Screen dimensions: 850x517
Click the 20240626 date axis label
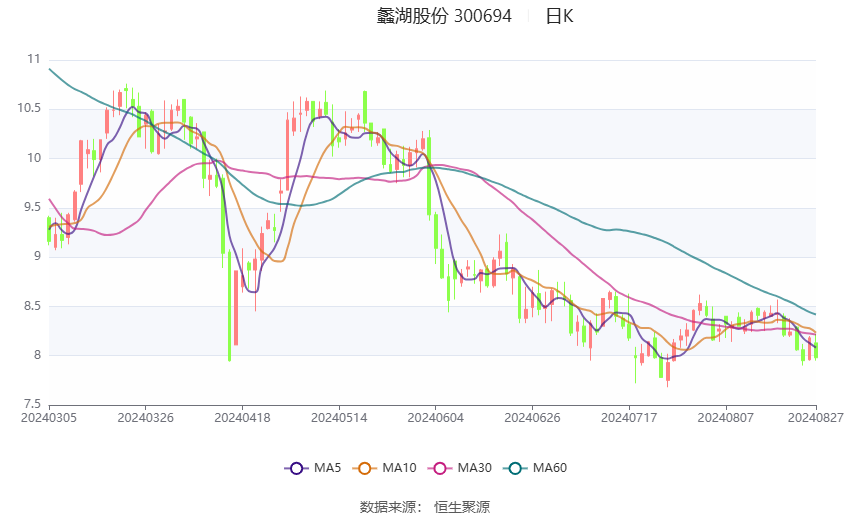[x=532, y=418]
